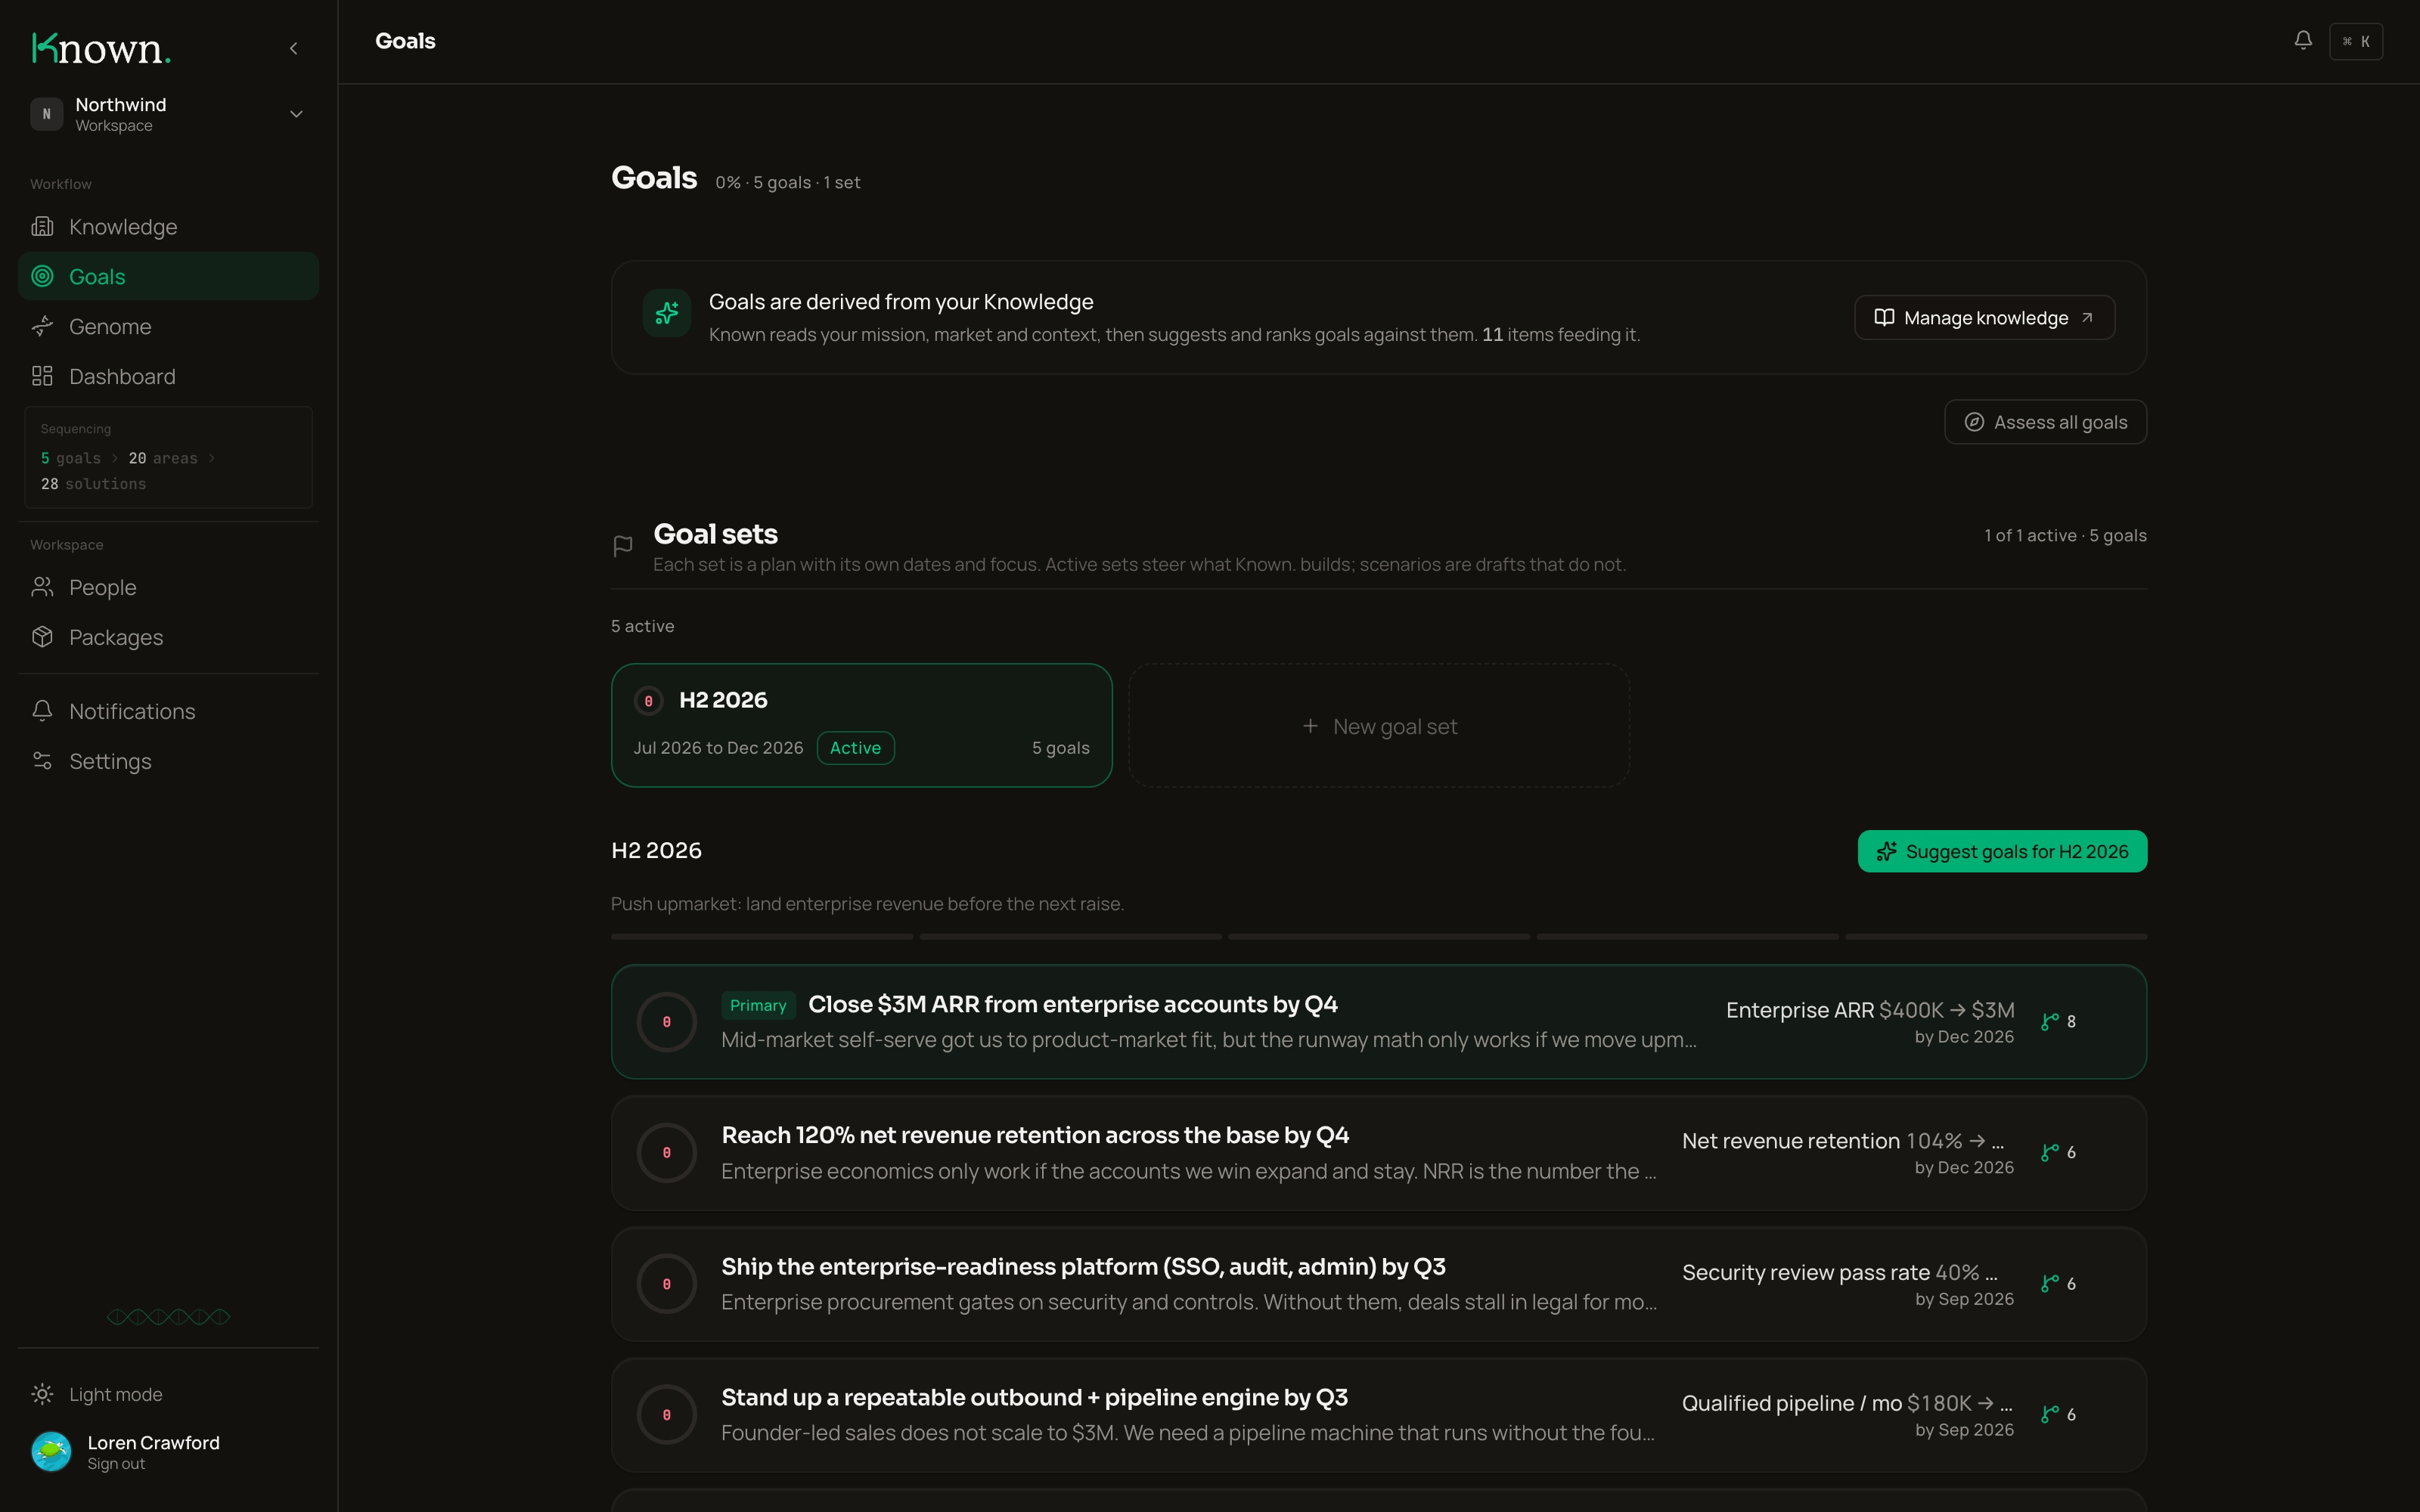Viewport: 2420px width, 1512px height.
Task: Click the Light mode sun icon
Action: 42,1394
